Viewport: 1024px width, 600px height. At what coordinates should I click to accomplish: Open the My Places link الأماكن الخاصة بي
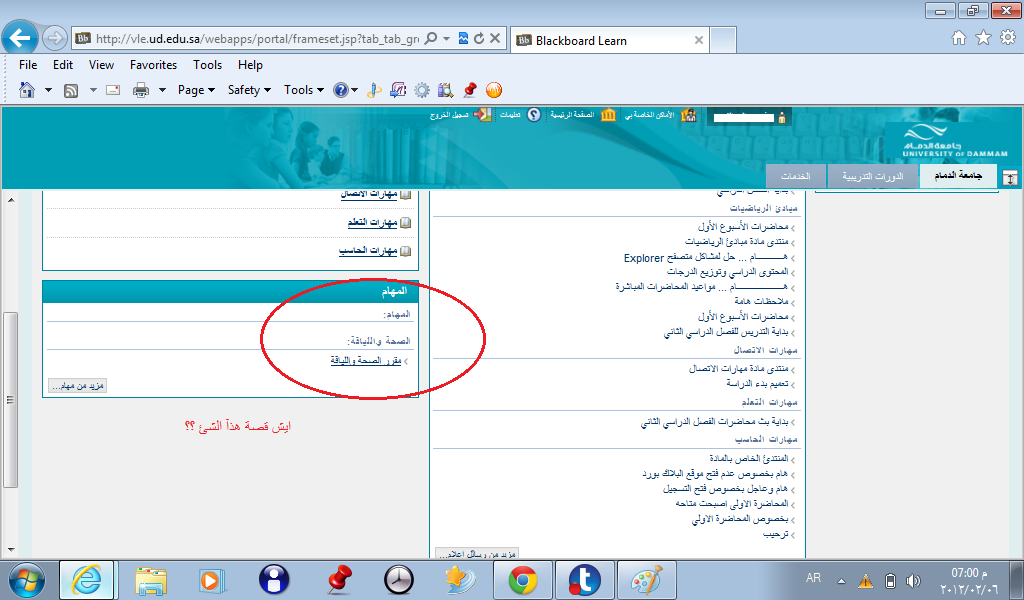650,115
